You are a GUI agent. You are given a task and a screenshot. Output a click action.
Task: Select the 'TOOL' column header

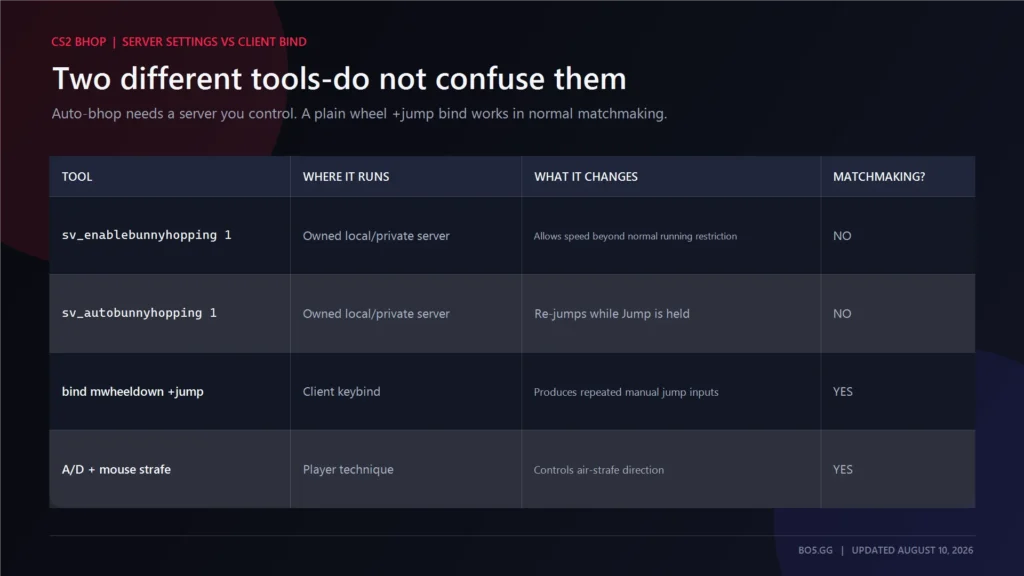click(x=77, y=177)
